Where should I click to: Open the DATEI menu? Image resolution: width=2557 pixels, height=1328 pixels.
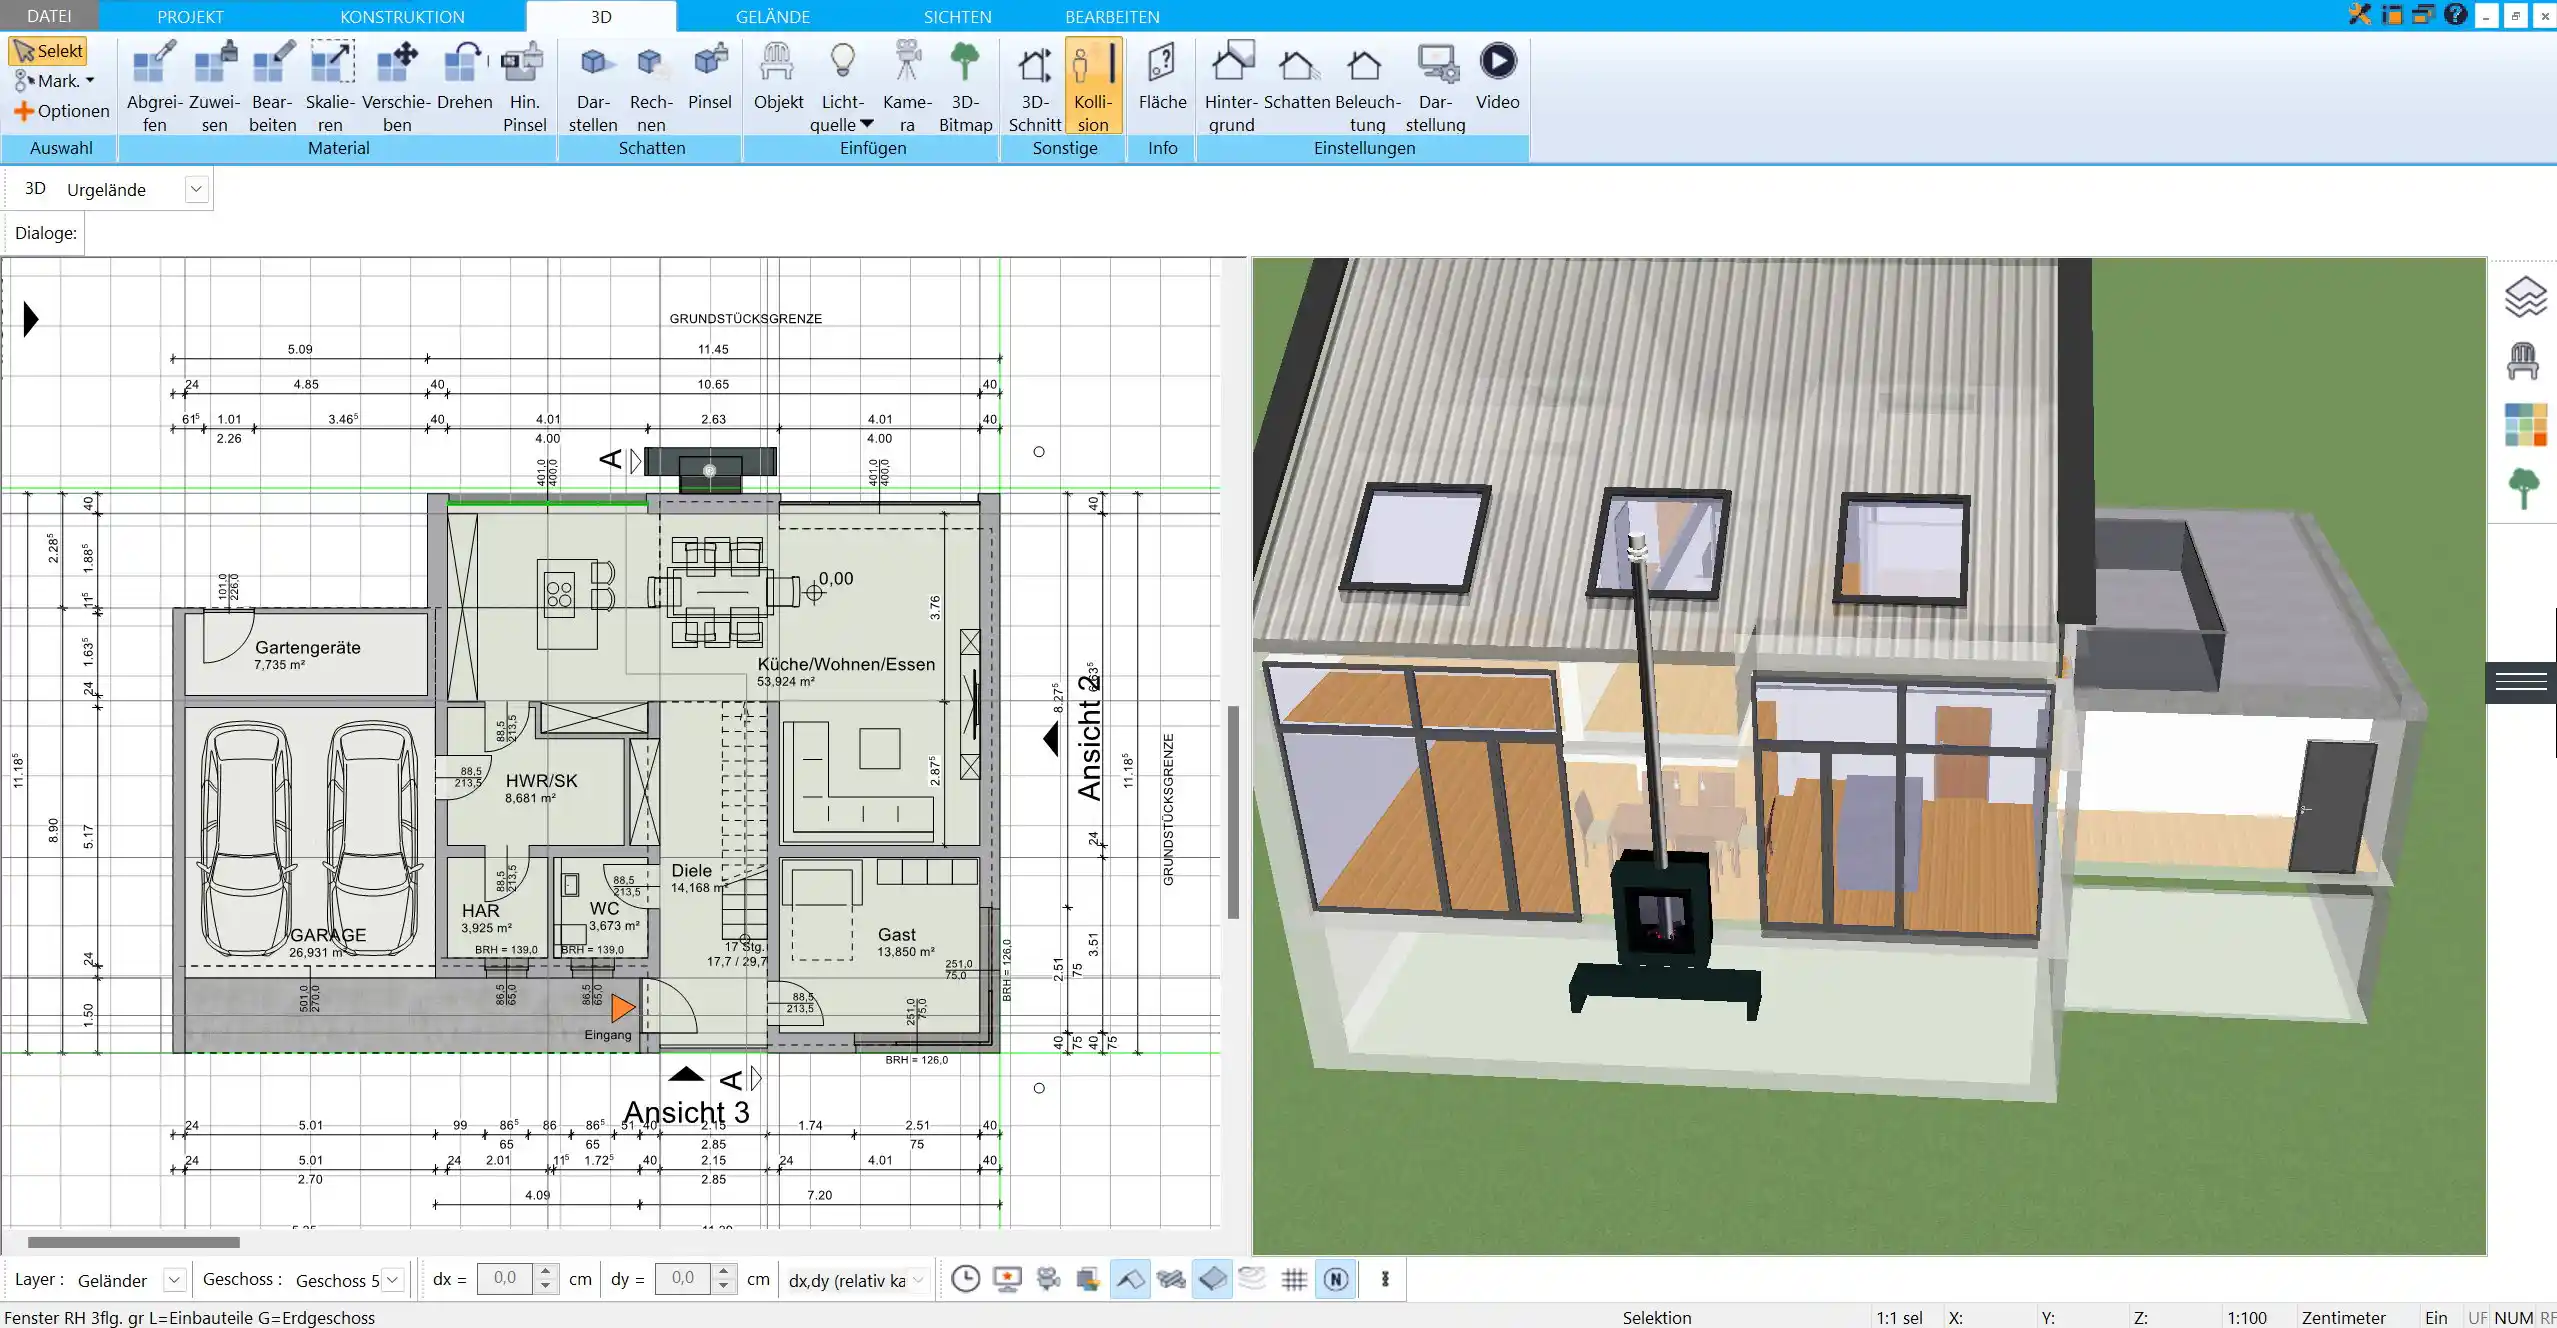[49, 16]
